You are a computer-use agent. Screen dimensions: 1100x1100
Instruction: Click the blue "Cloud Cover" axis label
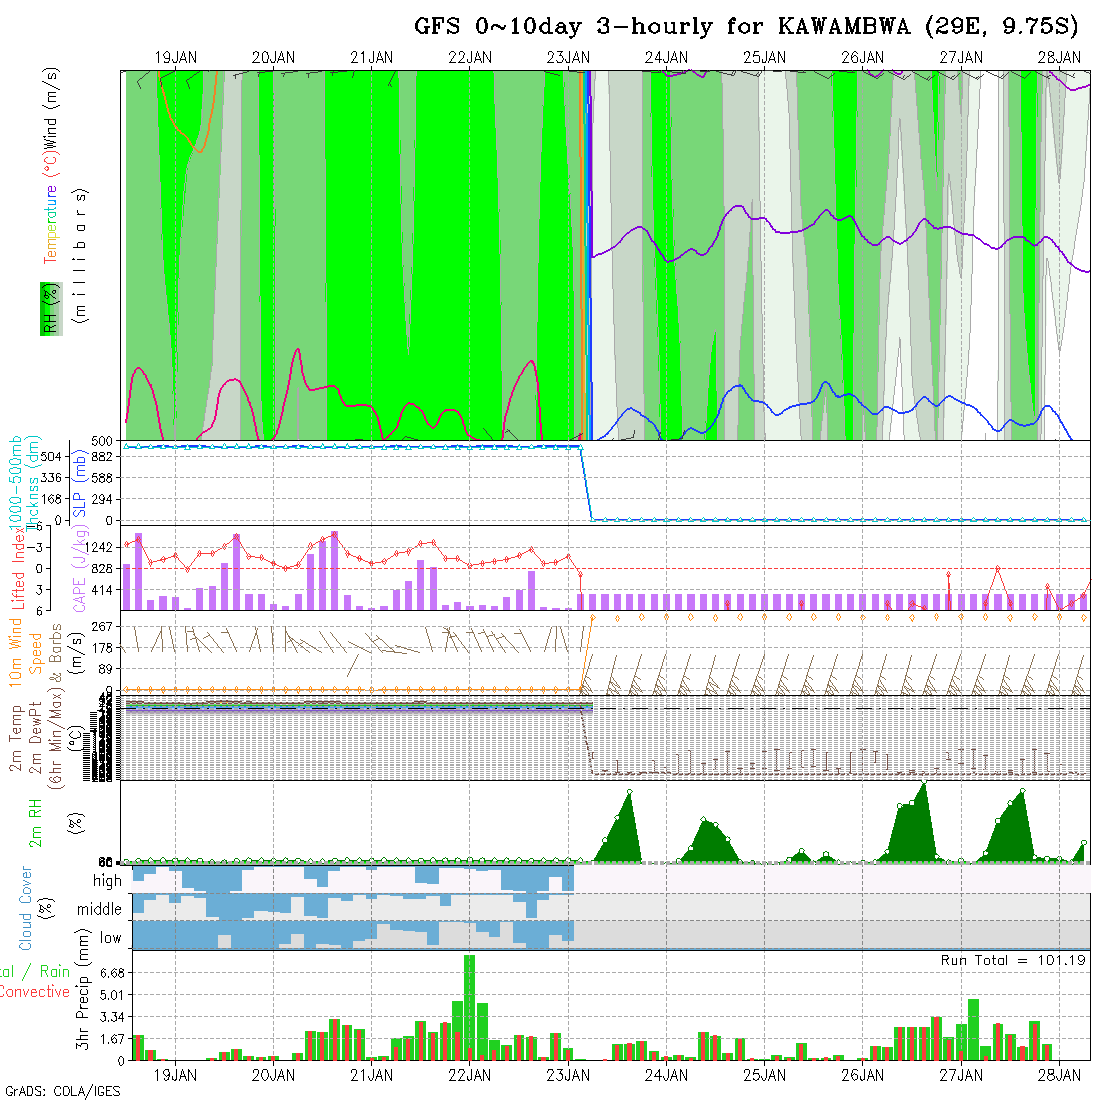point(26,908)
